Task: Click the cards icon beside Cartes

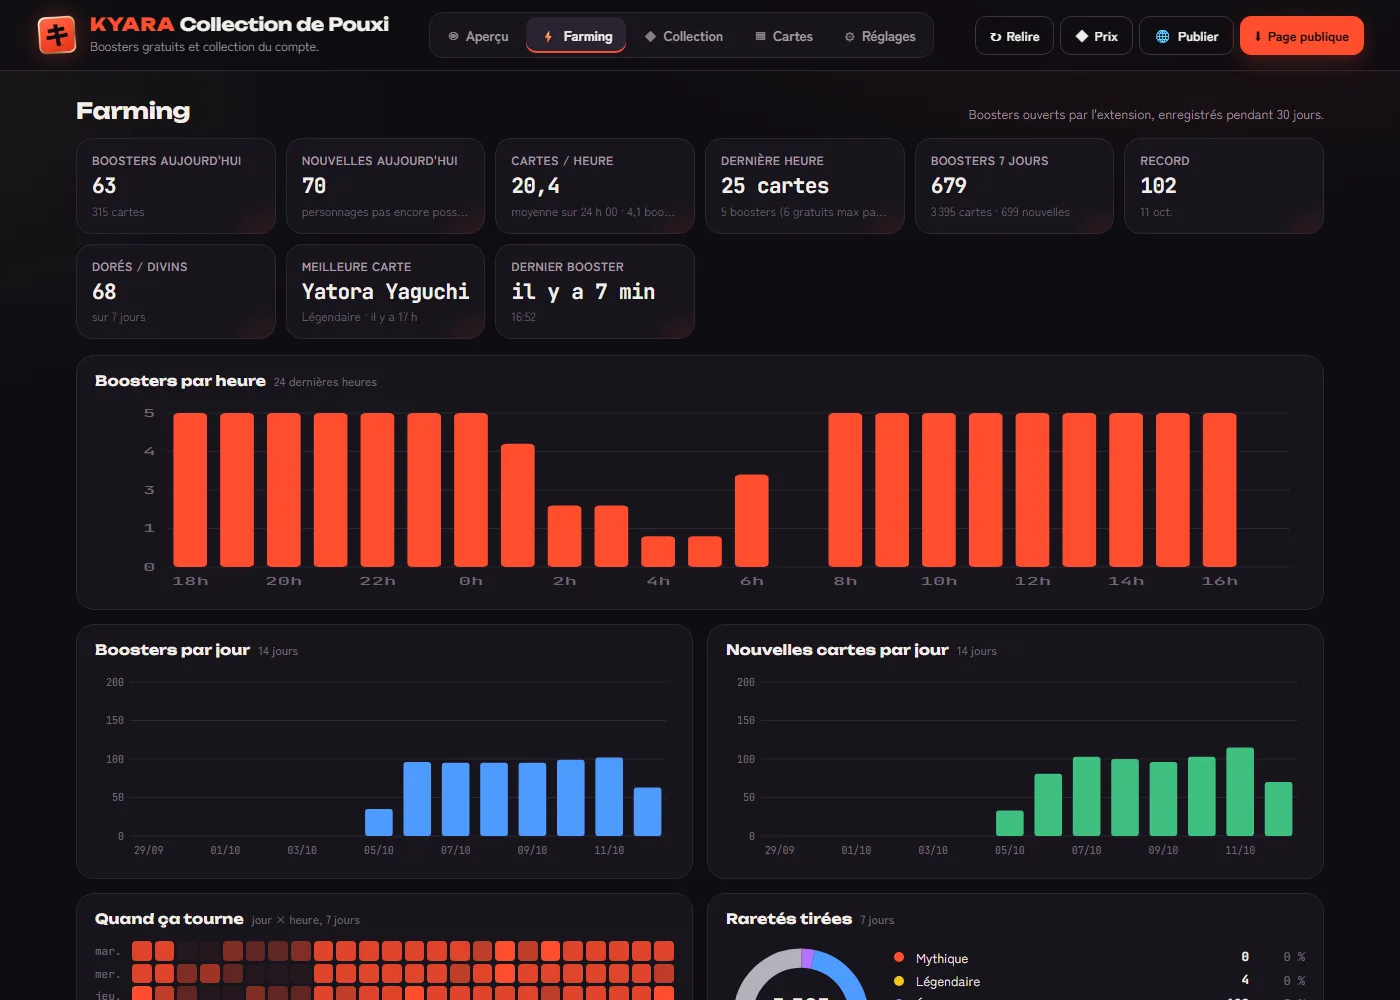Action: tap(760, 36)
